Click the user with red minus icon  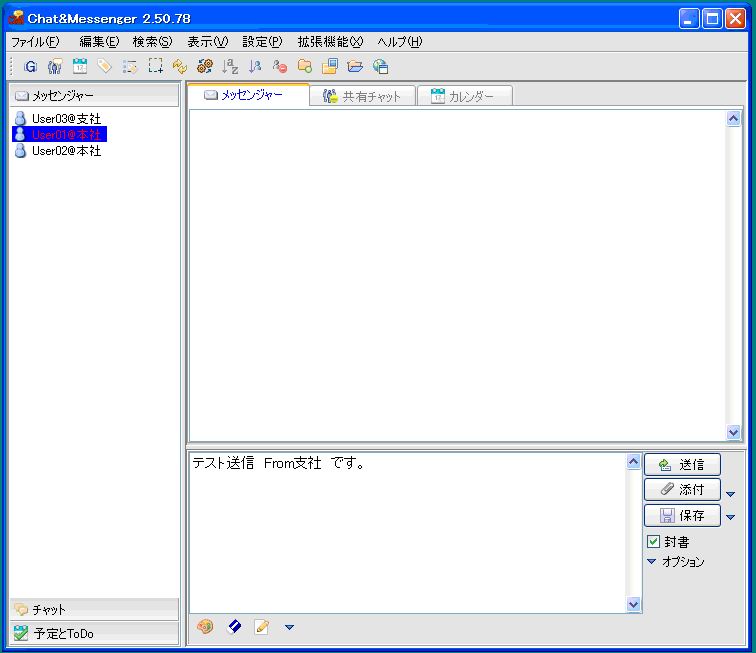click(x=280, y=66)
